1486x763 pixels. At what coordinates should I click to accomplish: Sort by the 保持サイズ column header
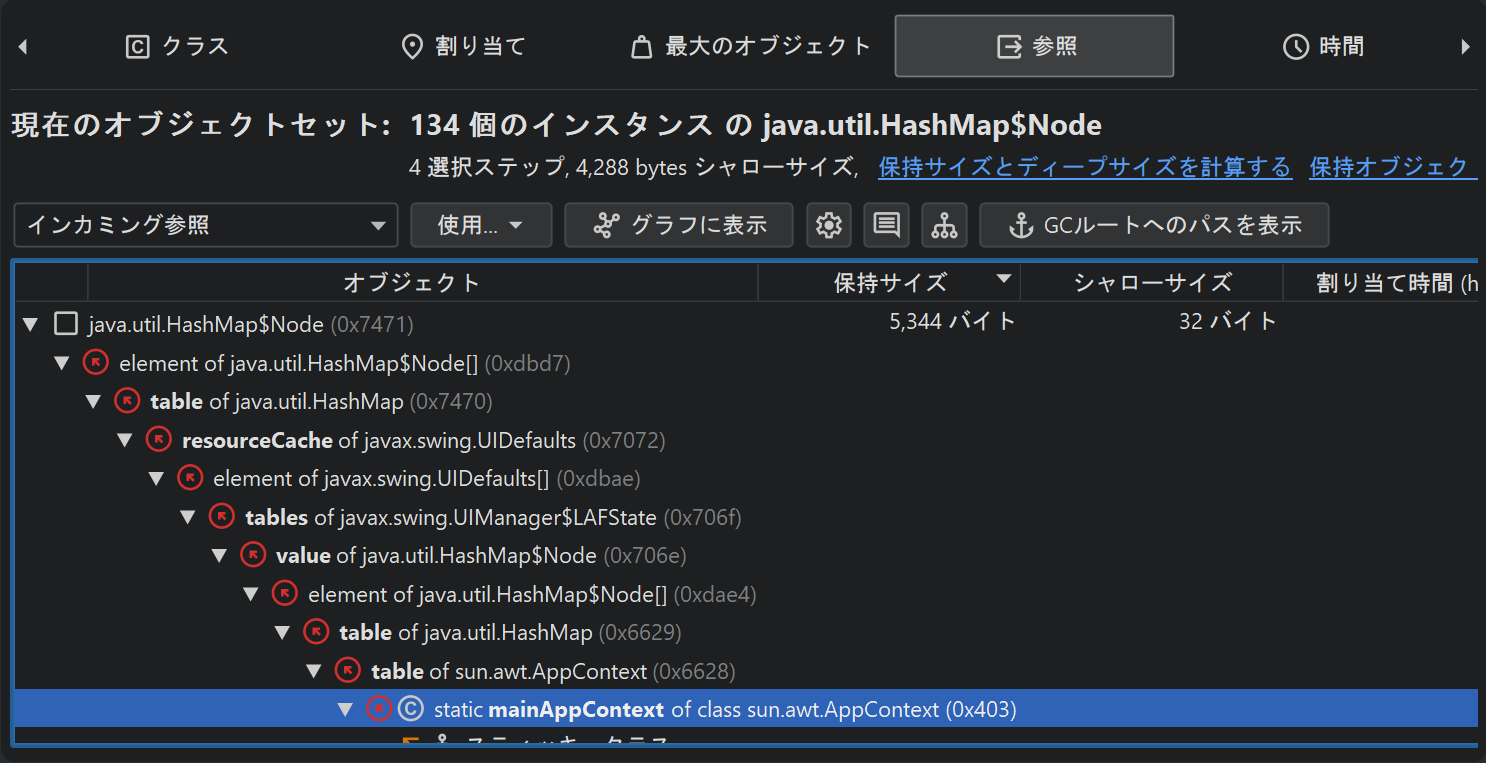(889, 283)
